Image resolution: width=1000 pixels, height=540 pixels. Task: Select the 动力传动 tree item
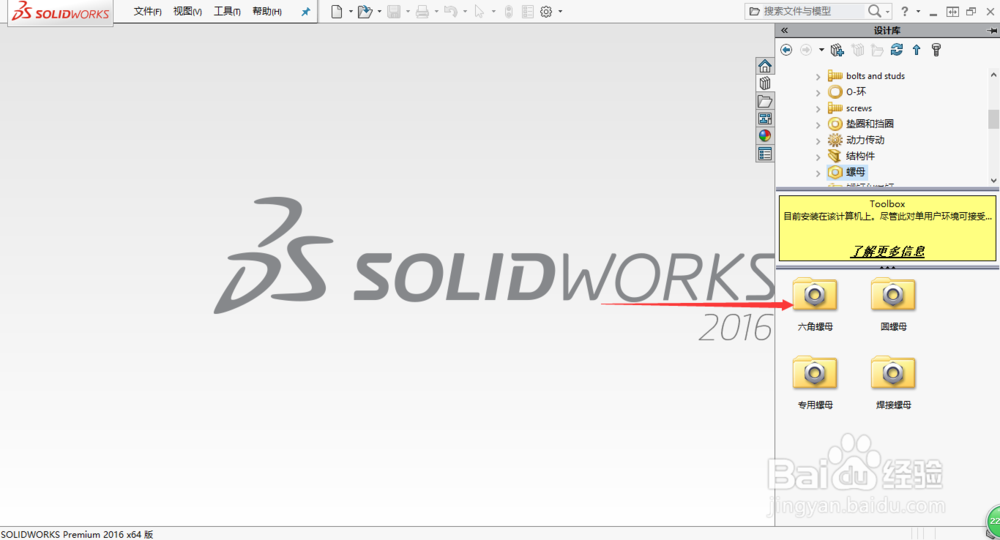[865, 140]
